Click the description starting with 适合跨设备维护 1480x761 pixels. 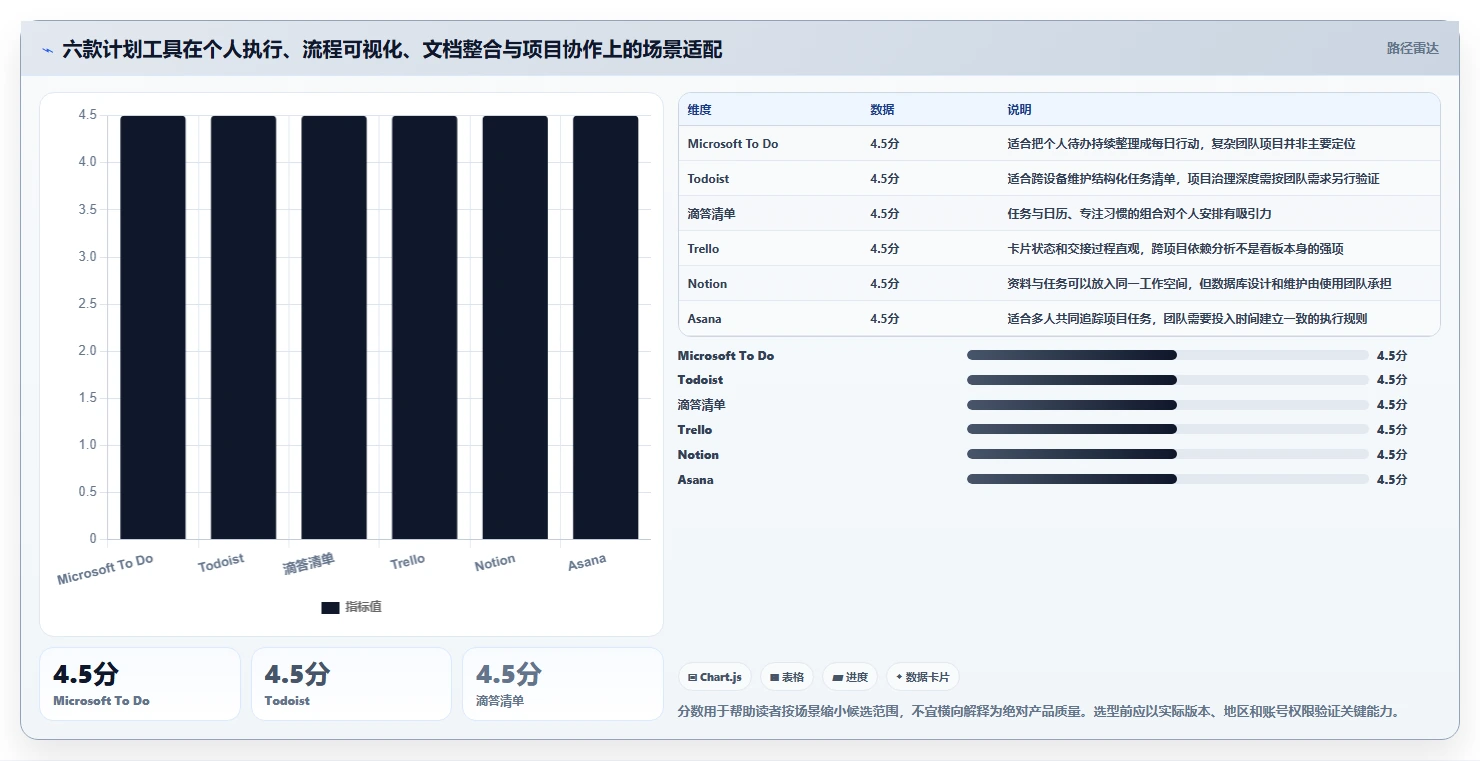(1193, 179)
